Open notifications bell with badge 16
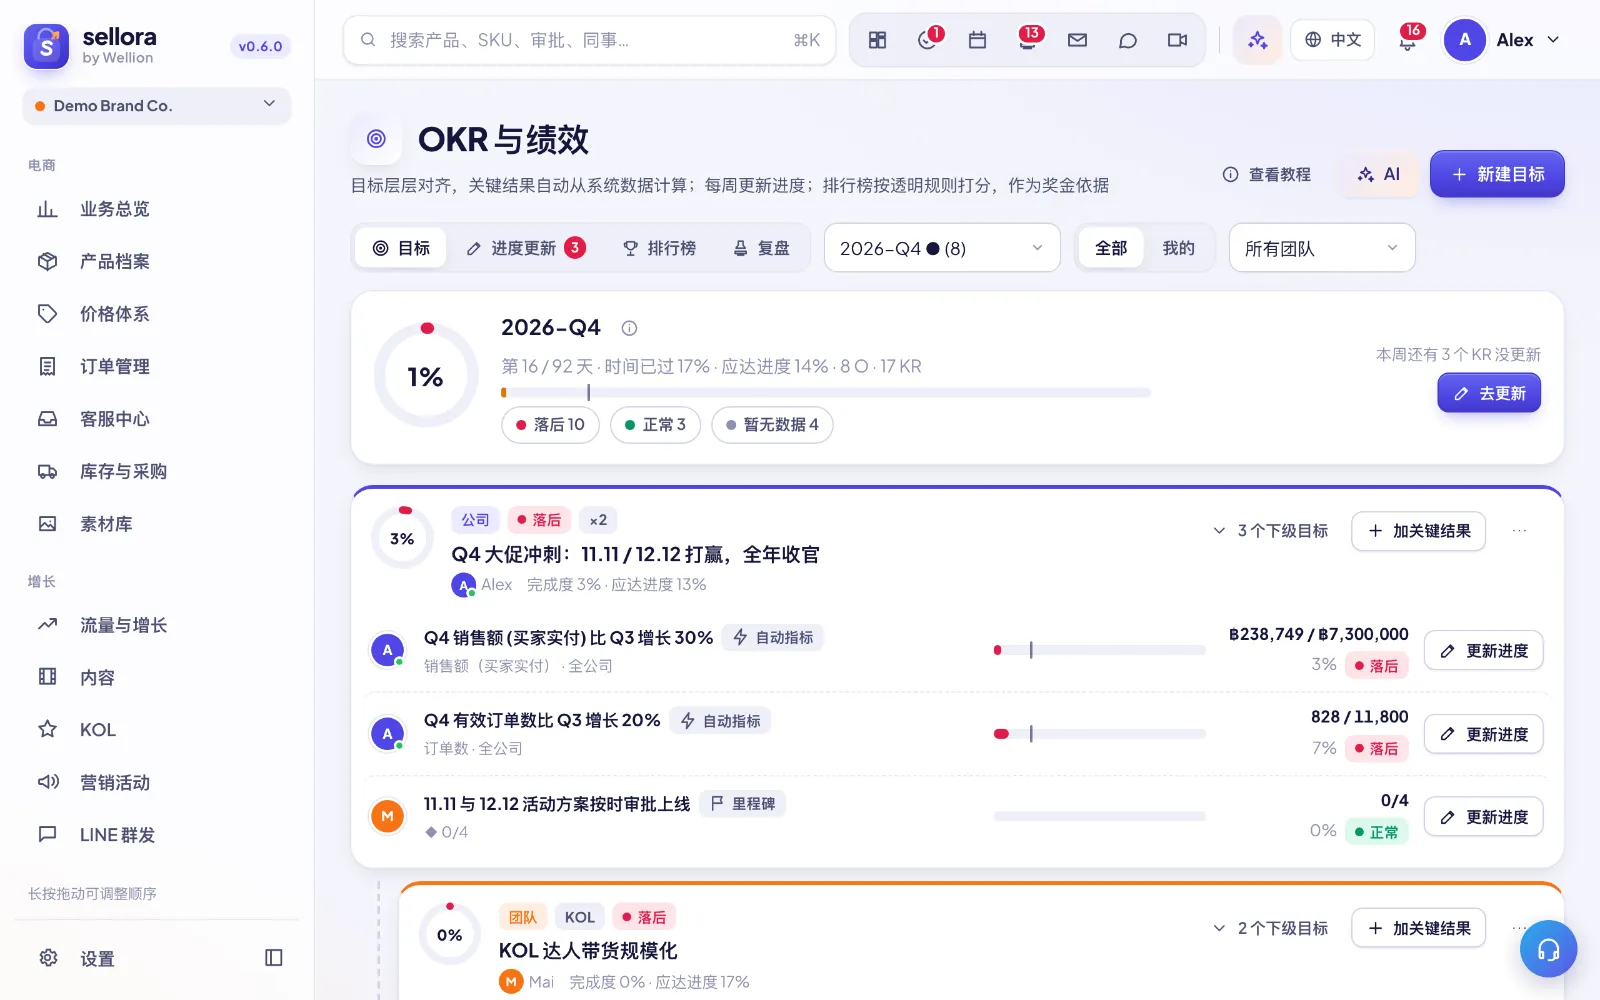Viewport: 1600px width, 1000px height. coord(1408,40)
